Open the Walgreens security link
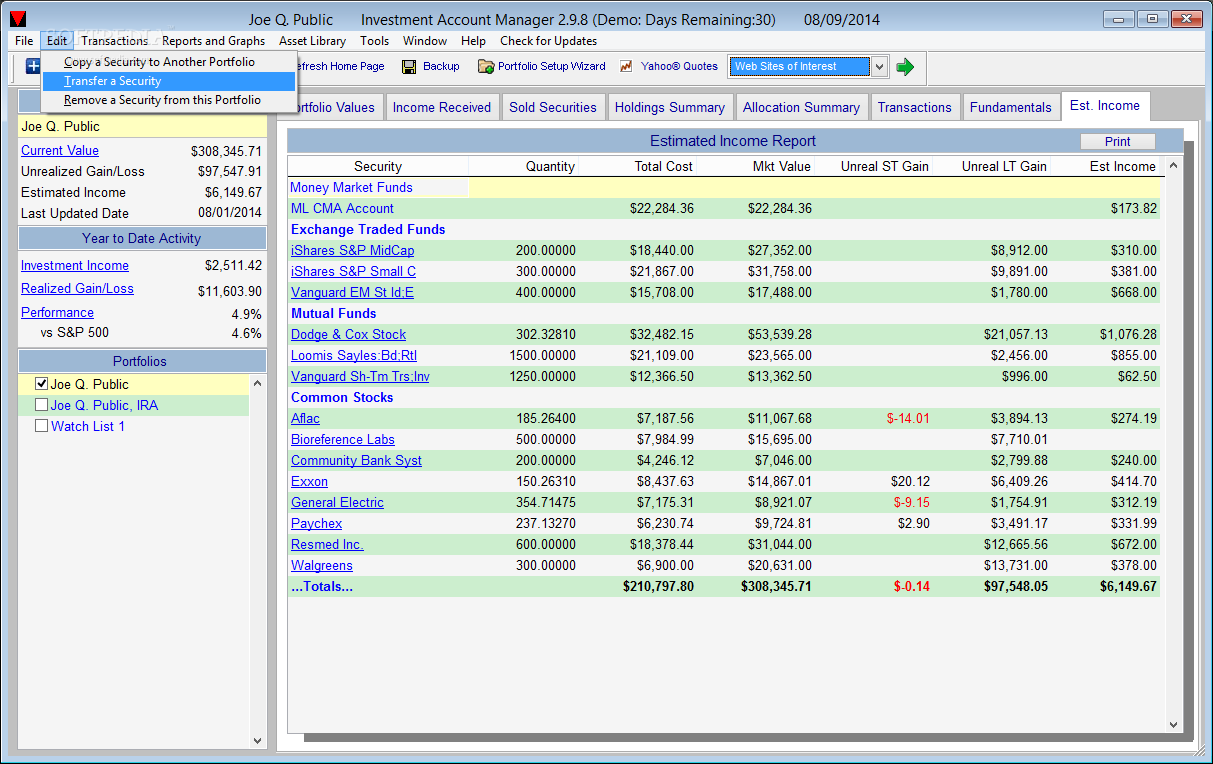The image size is (1213, 764). tap(322, 566)
